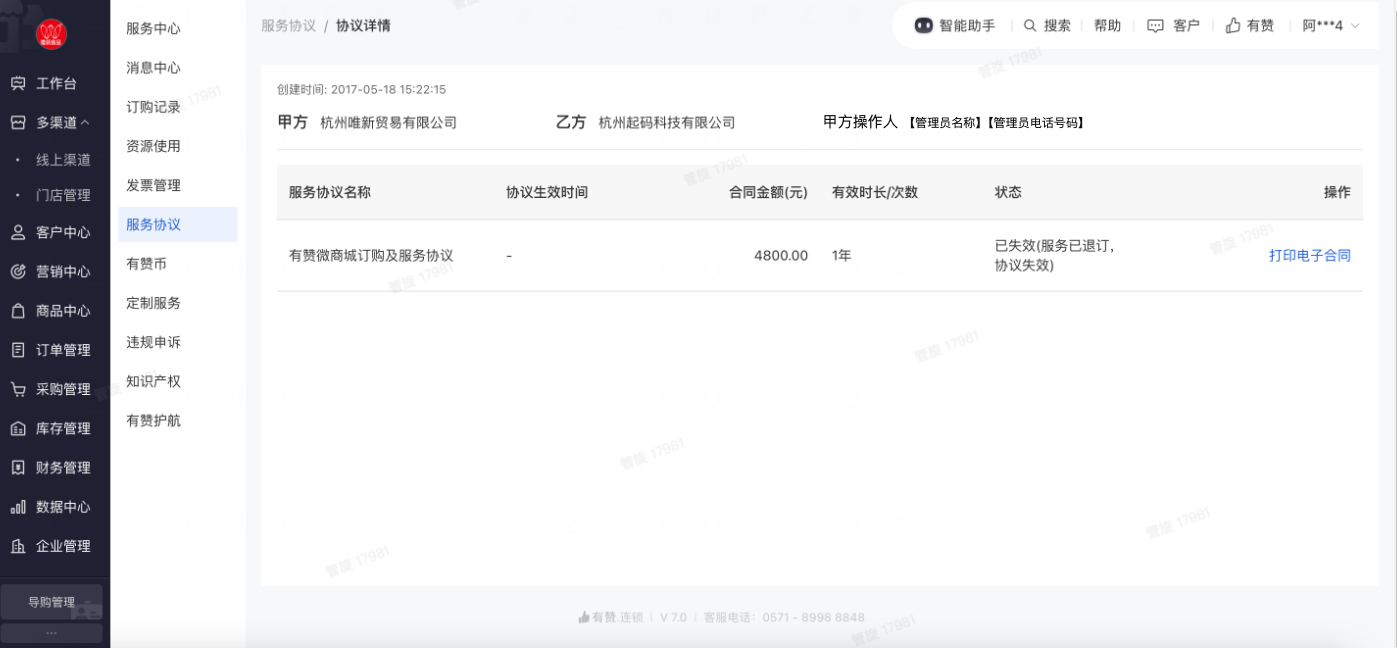Collapse the 多渠道 menu group

click(x=63, y=123)
